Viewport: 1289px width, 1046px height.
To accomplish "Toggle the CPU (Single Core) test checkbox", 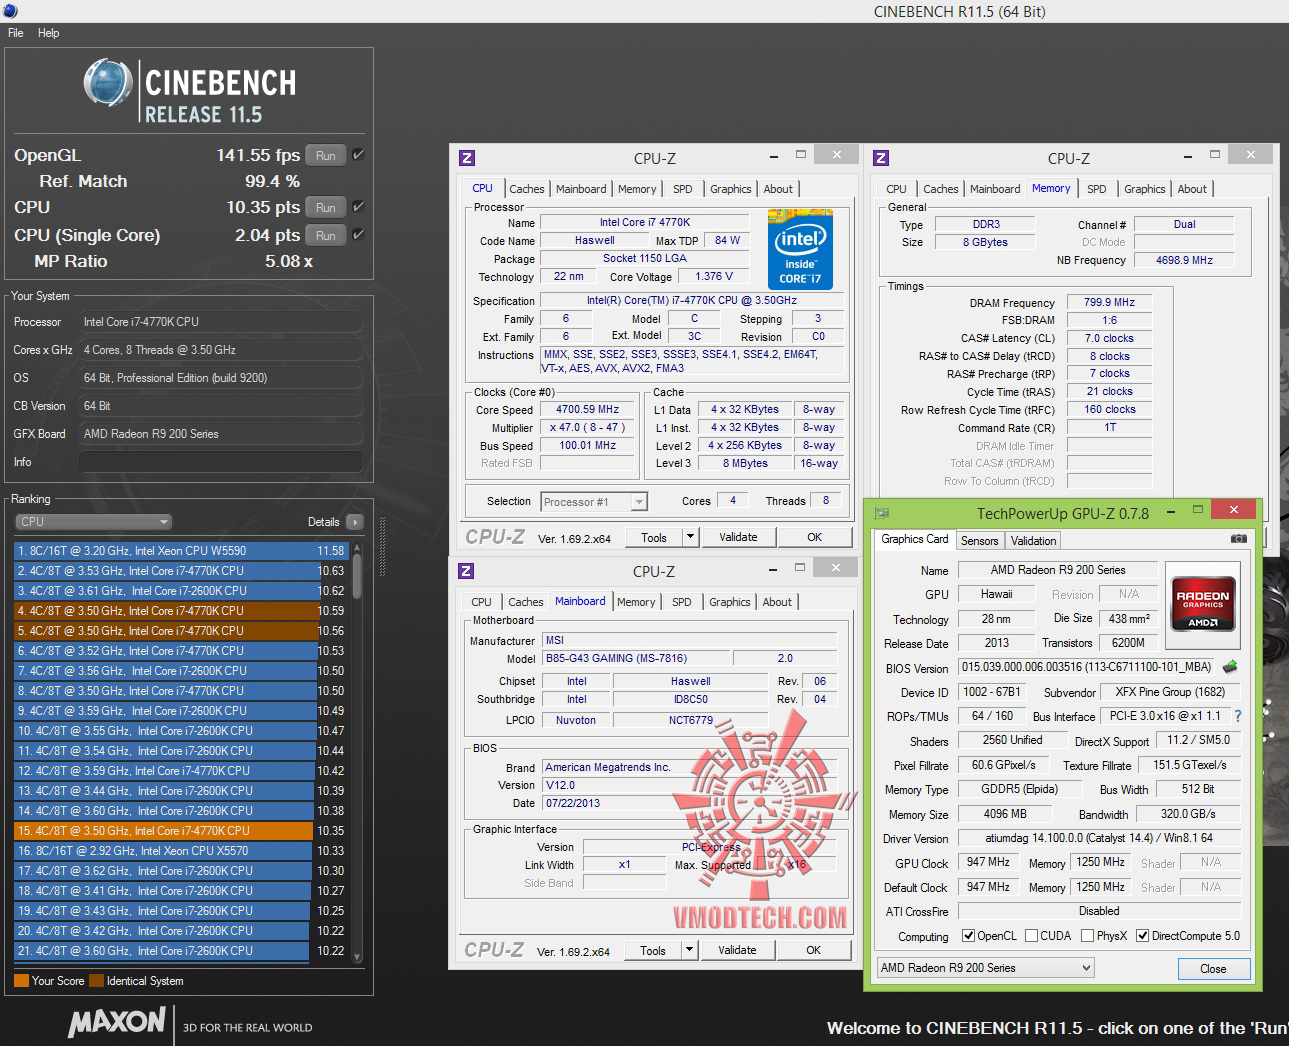I will (x=358, y=235).
